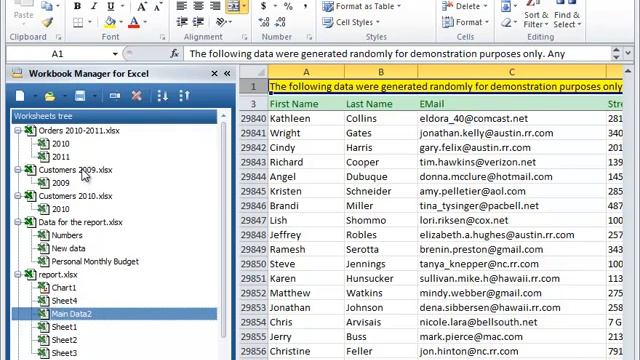The height and width of the screenshot is (360, 640).
Task: Toggle Underline formatting
Action: (x=110, y=6)
